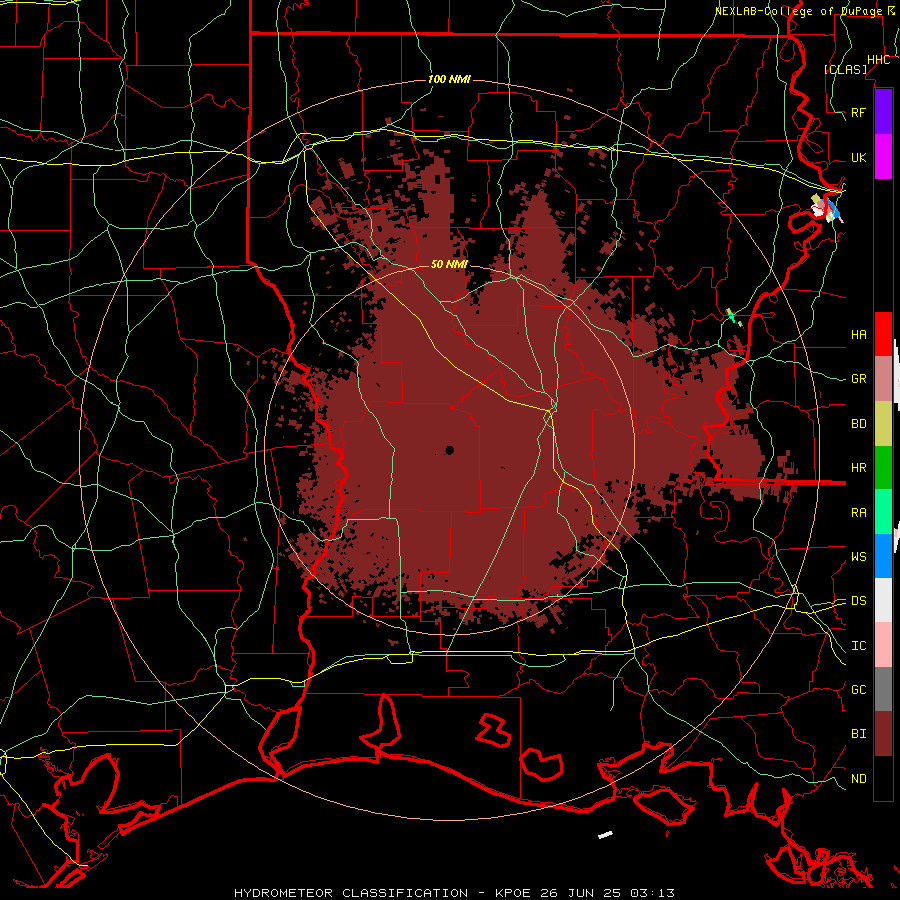Click the 'HHC' product code text

click(x=878, y=60)
